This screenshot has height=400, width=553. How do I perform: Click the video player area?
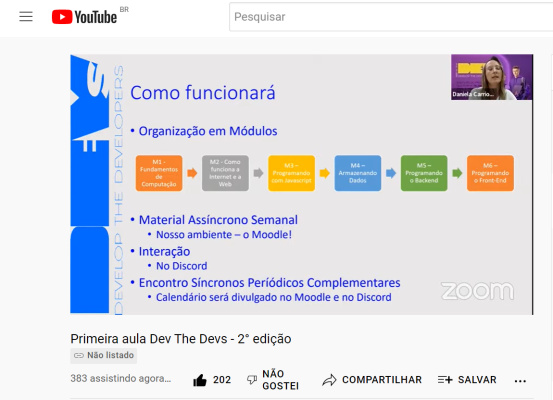tap(302, 184)
